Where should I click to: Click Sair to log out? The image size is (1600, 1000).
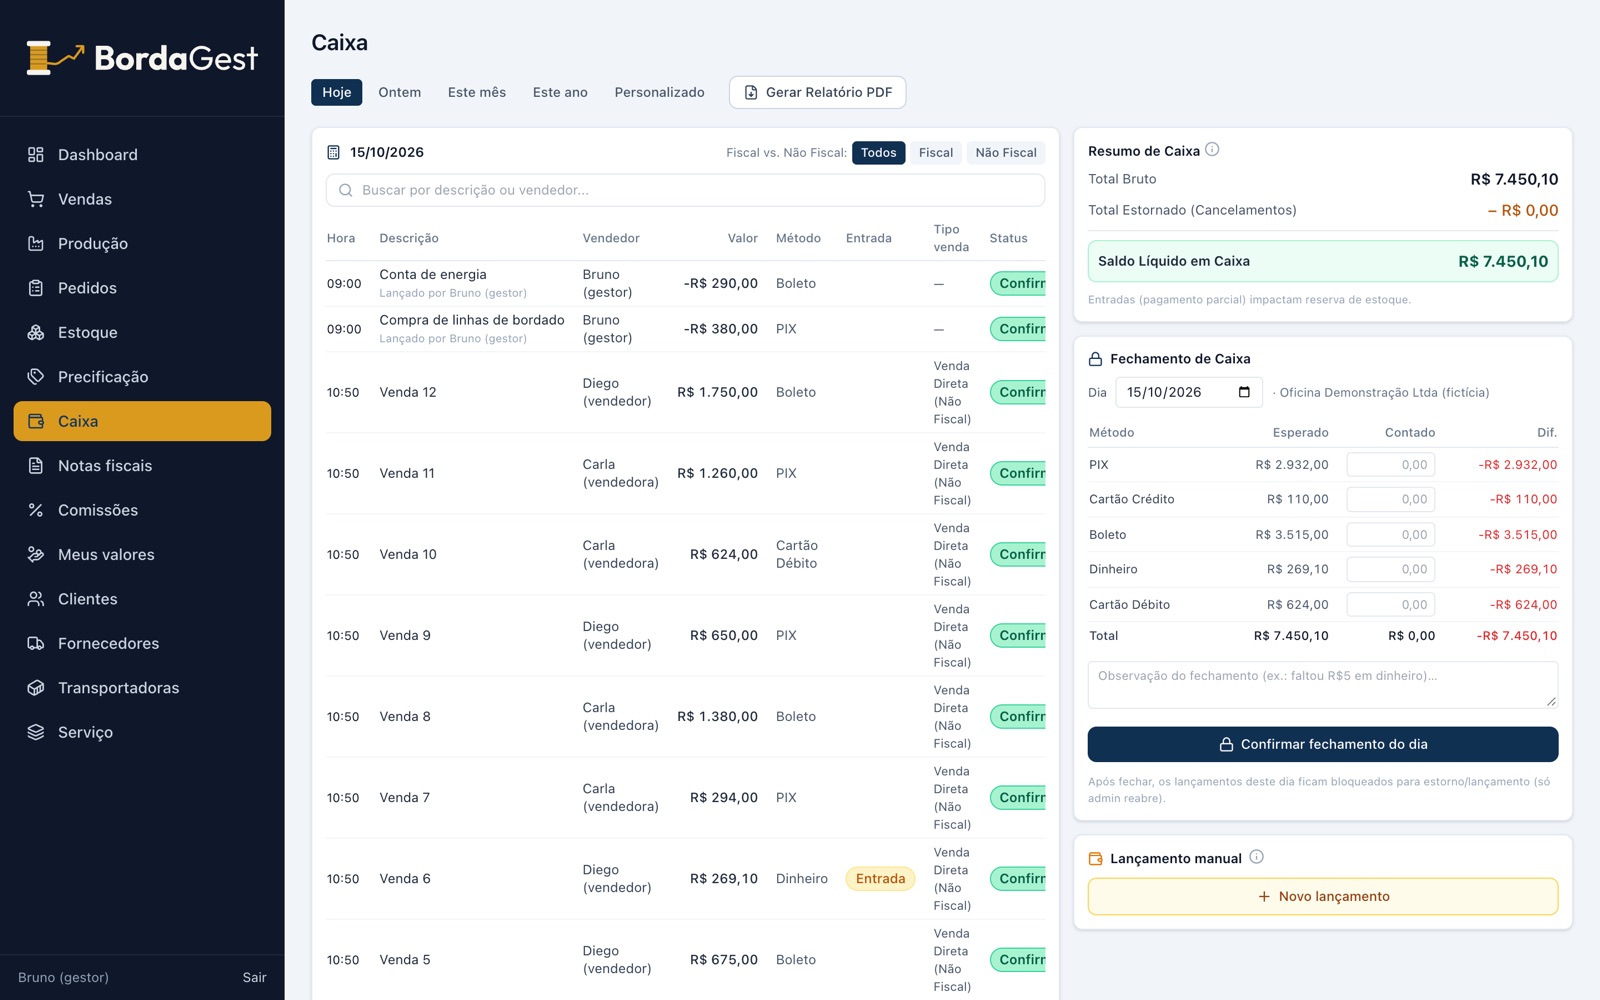point(255,978)
